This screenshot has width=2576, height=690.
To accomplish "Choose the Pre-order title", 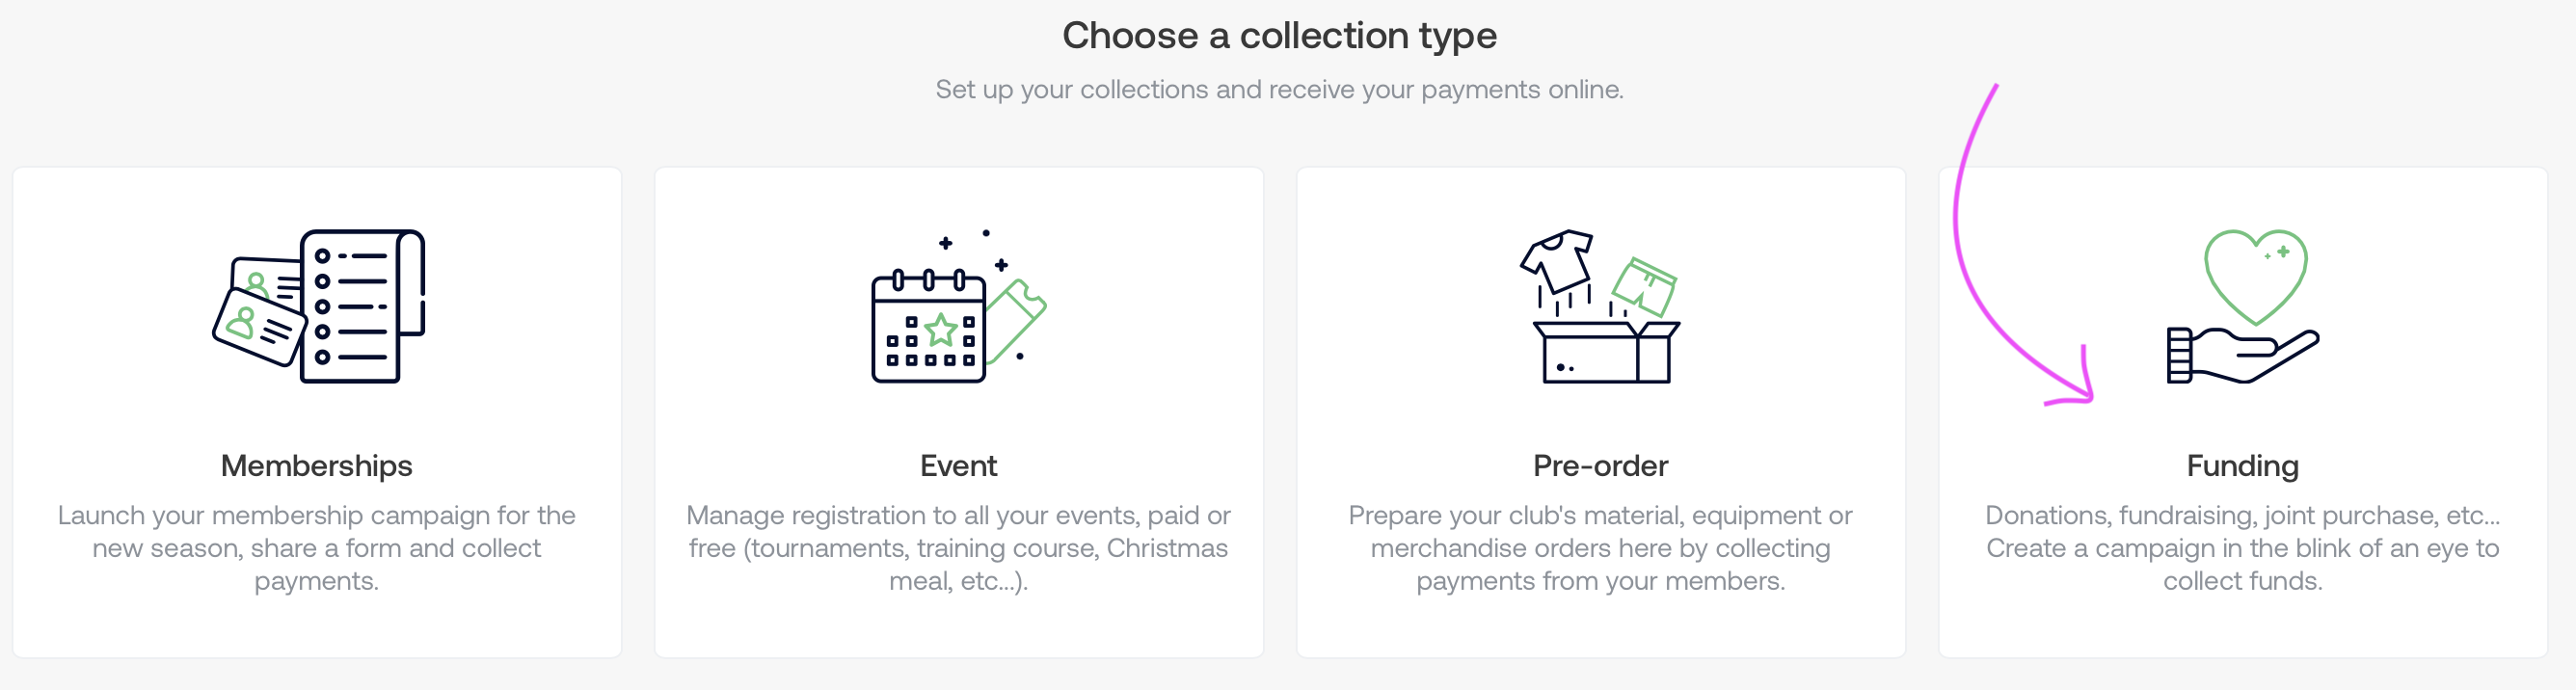I will (x=1600, y=466).
